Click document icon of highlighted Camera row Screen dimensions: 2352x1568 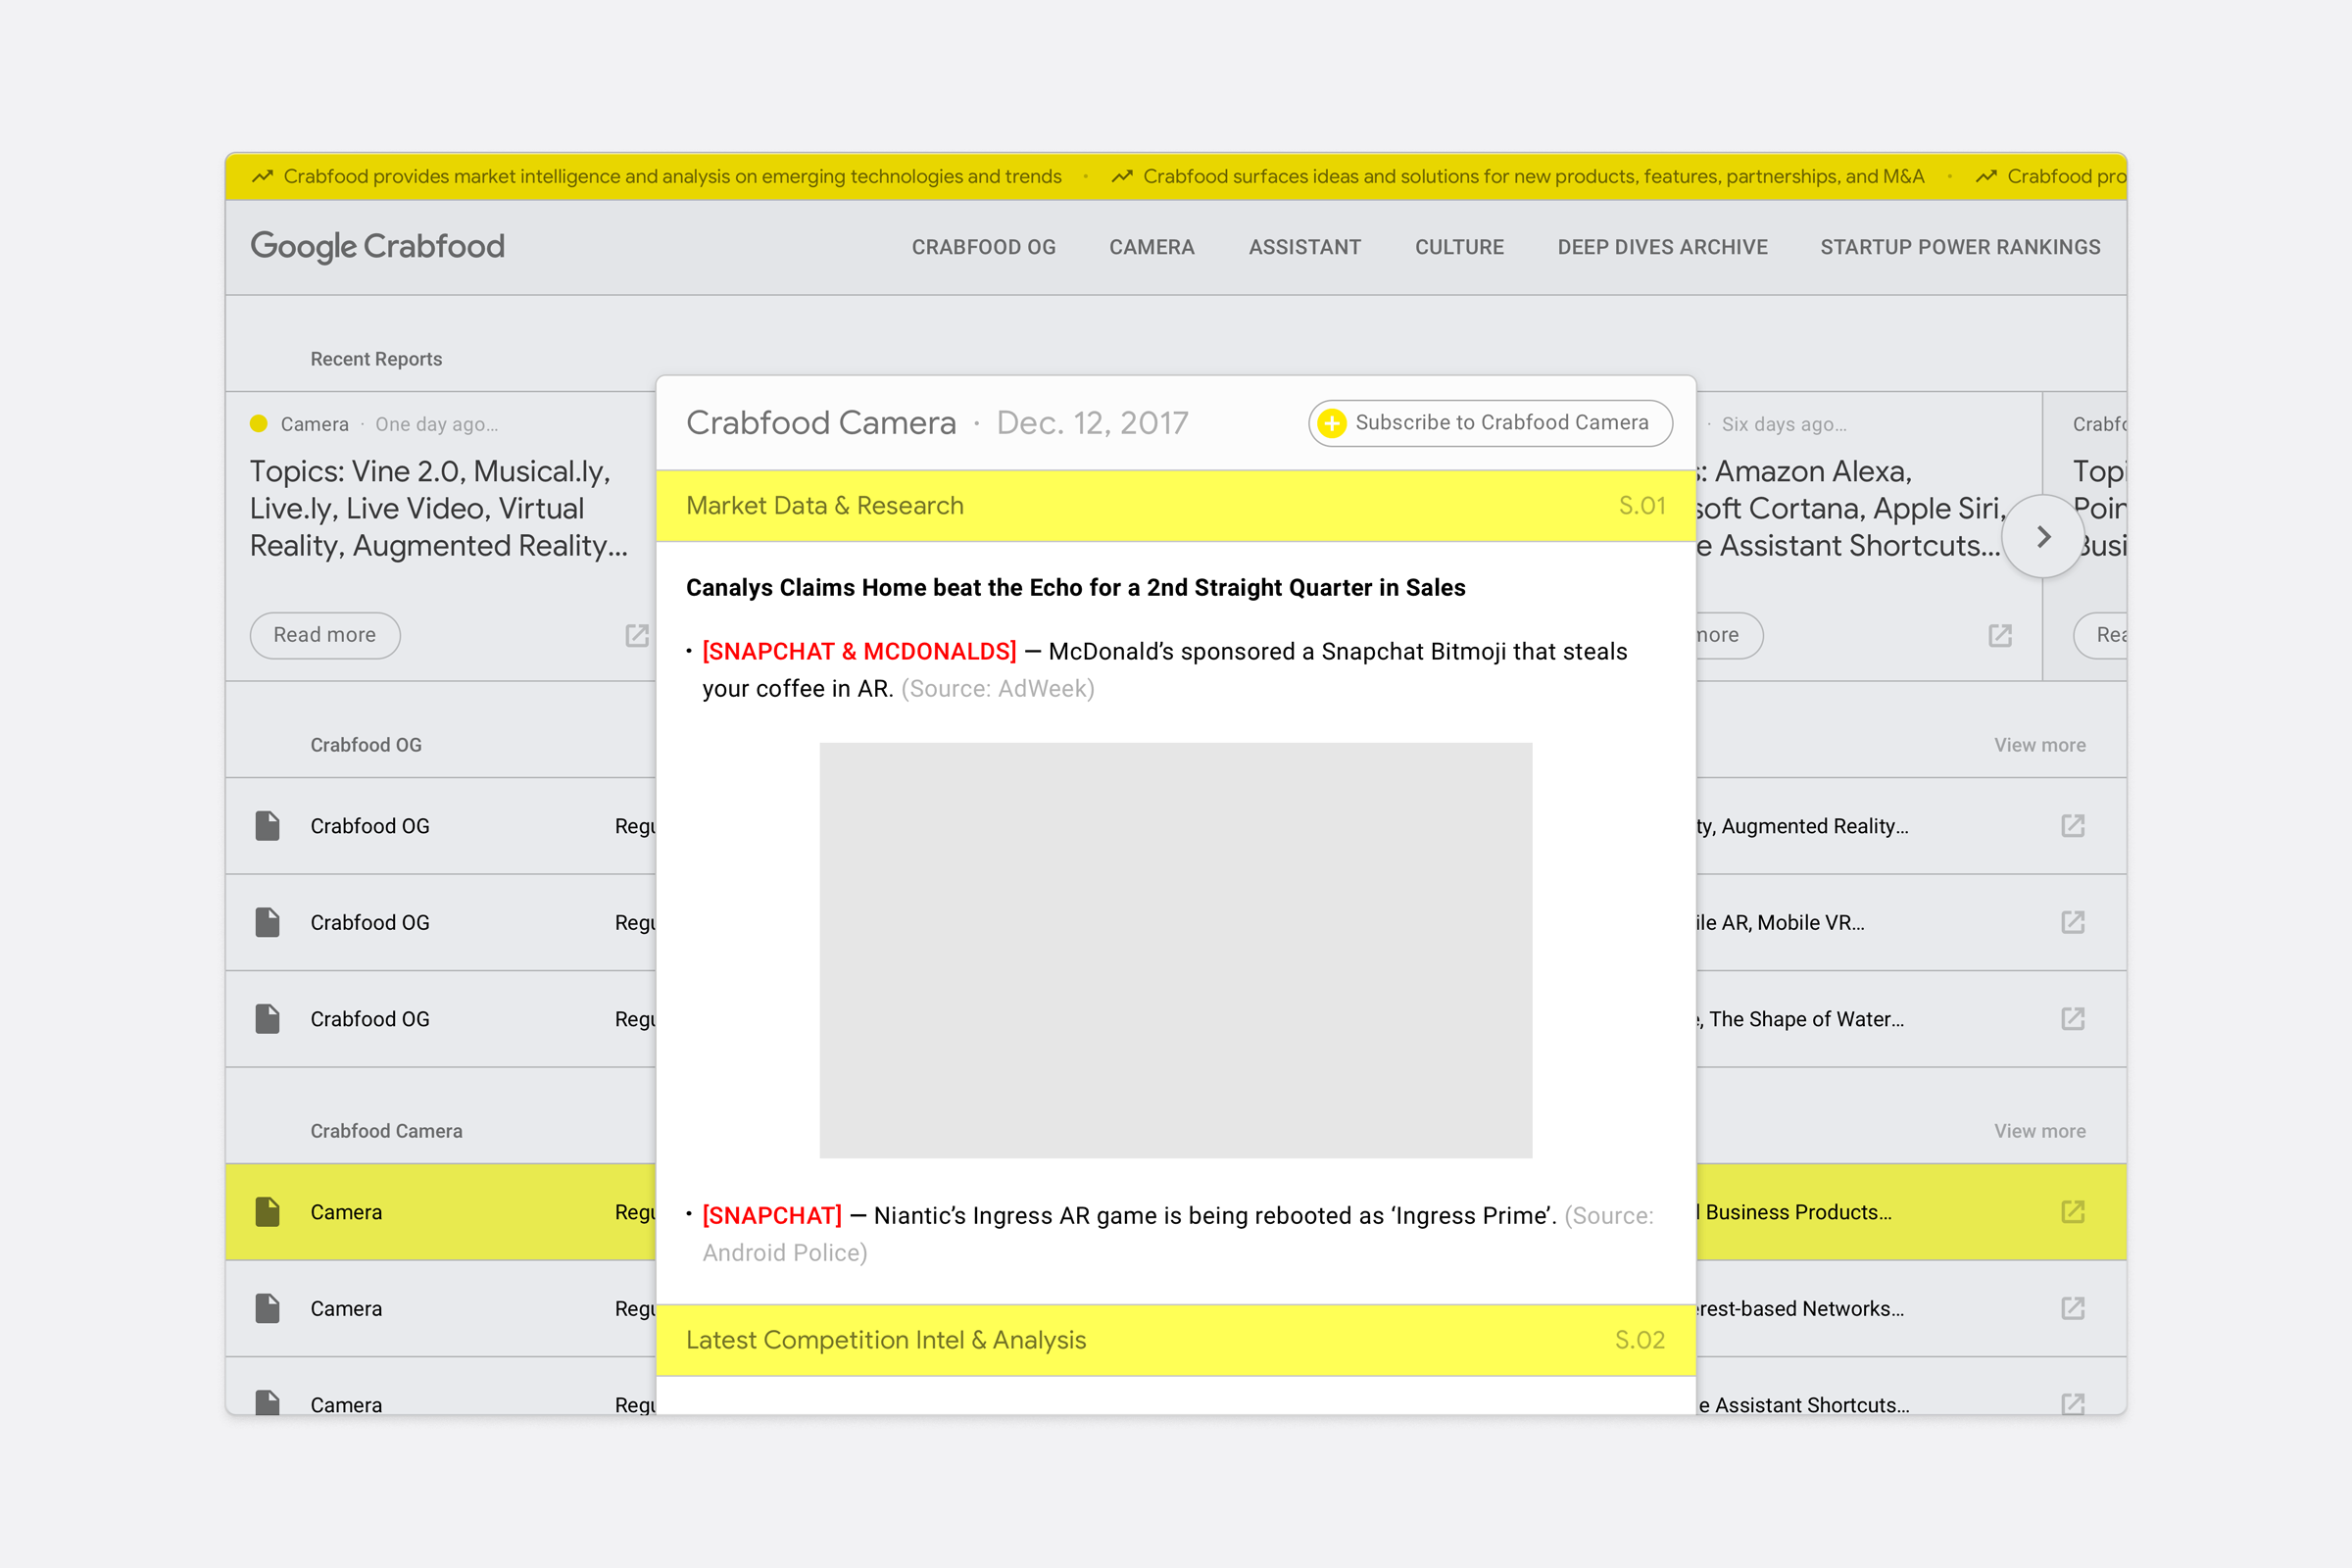(x=267, y=1212)
